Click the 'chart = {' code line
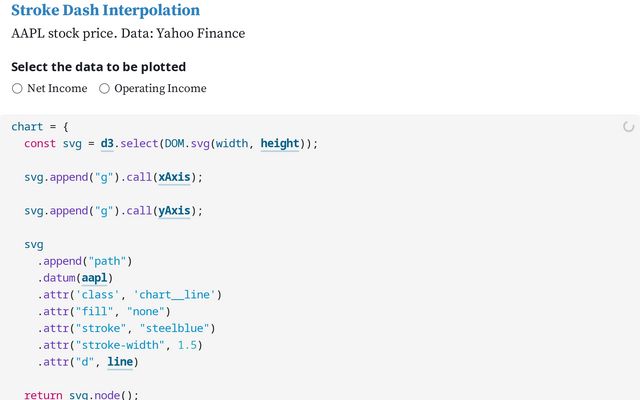The height and width of the screenshot is (400, 640). [40, 127]
